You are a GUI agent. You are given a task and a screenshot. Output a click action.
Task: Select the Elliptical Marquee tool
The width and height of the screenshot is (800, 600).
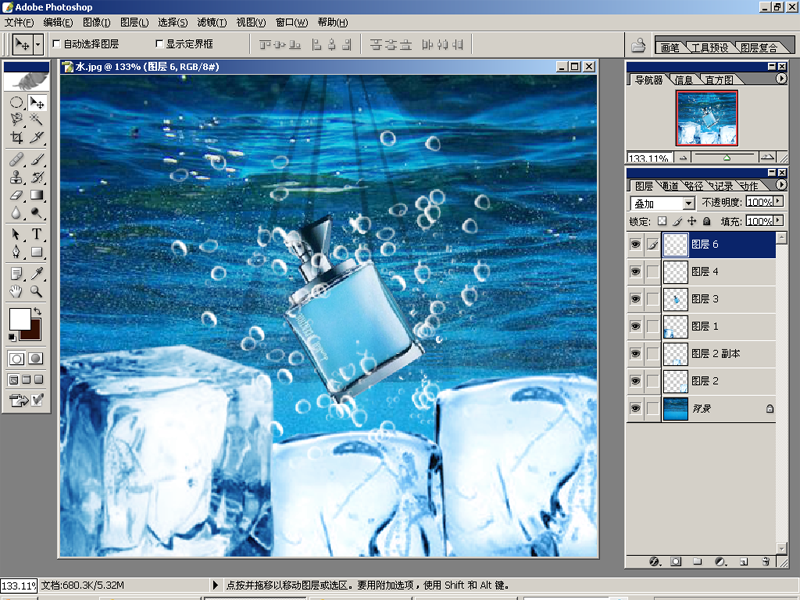16,103
